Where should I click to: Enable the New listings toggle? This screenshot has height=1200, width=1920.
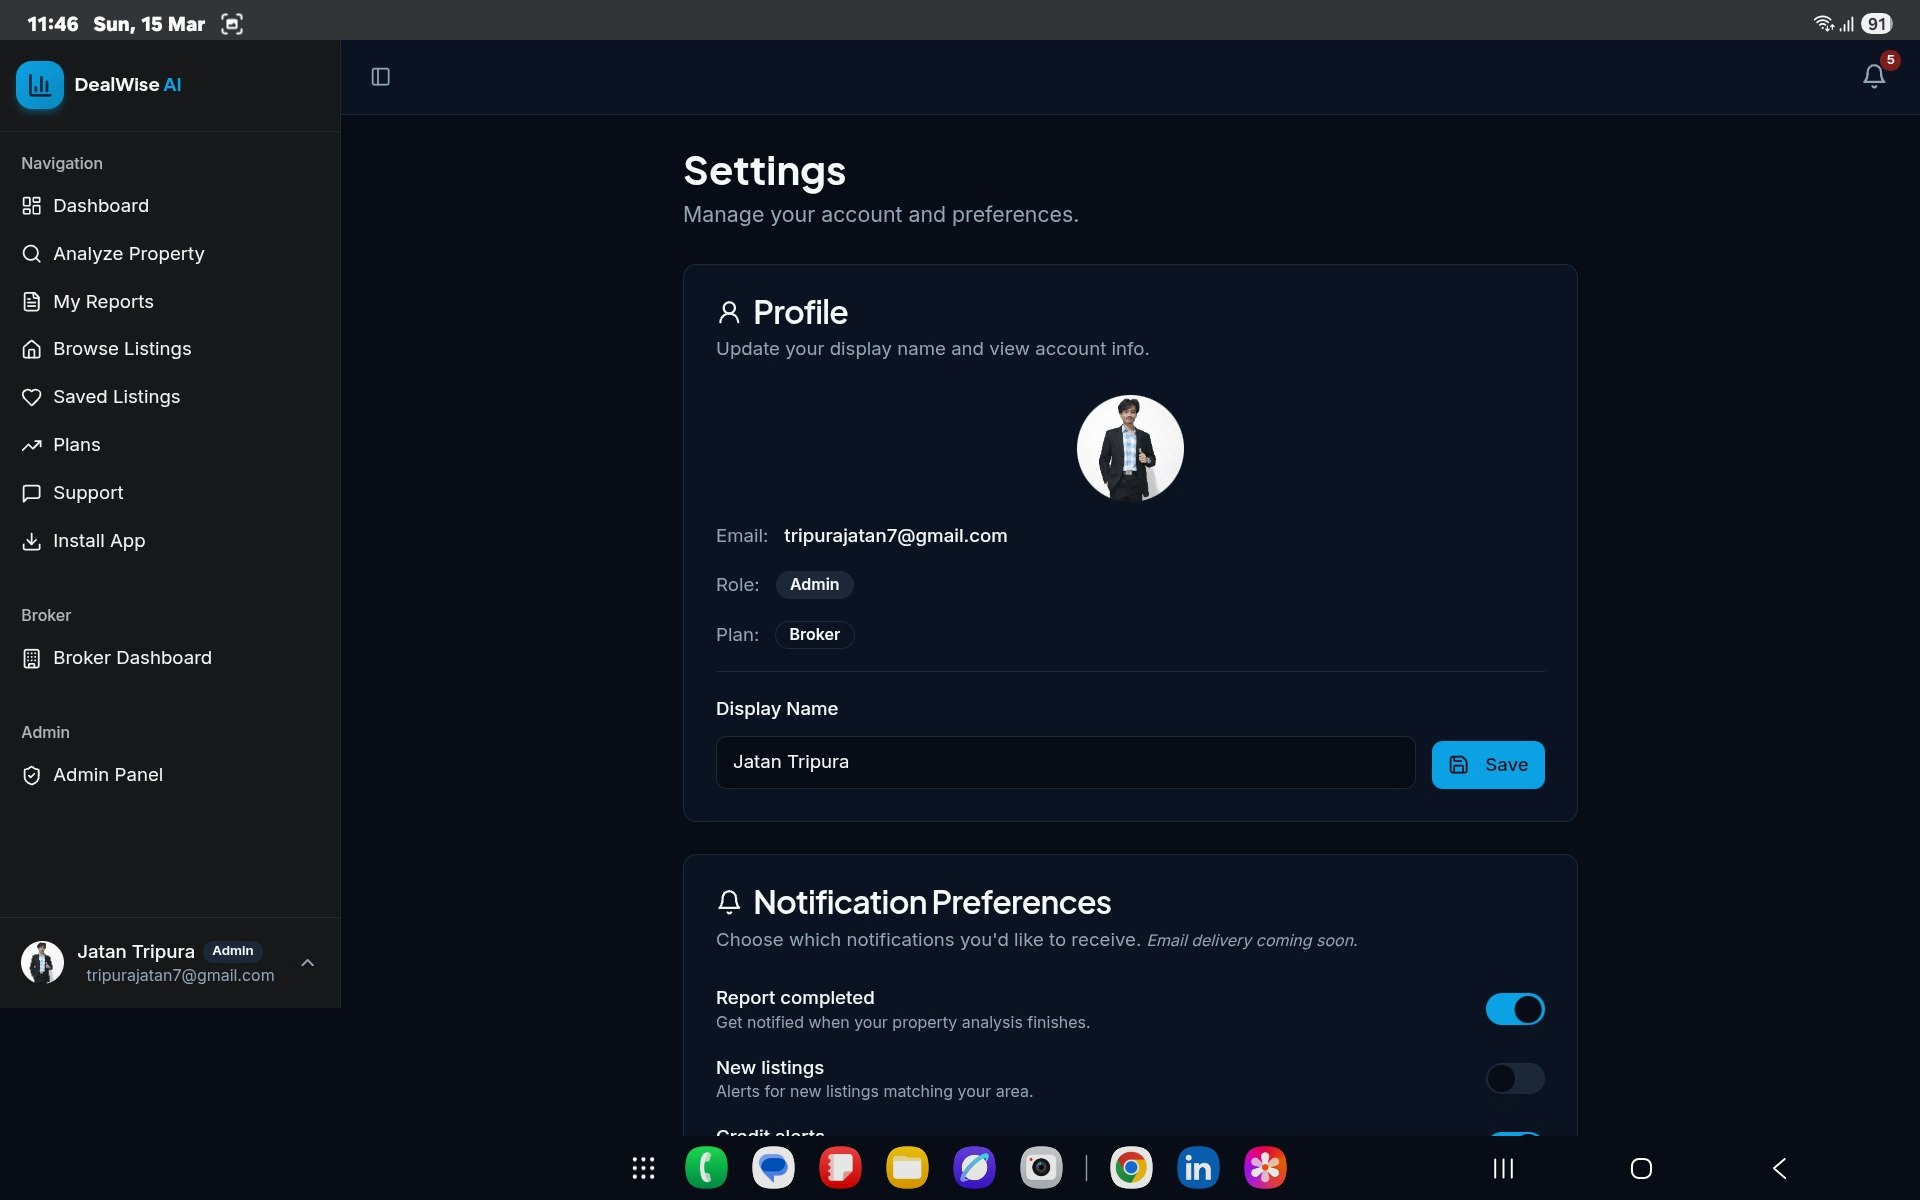tap(1514, 1078)
